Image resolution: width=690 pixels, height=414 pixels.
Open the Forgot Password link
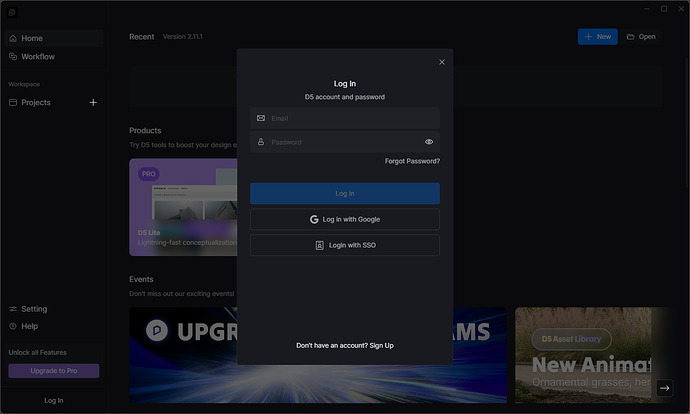click(412, 161)
